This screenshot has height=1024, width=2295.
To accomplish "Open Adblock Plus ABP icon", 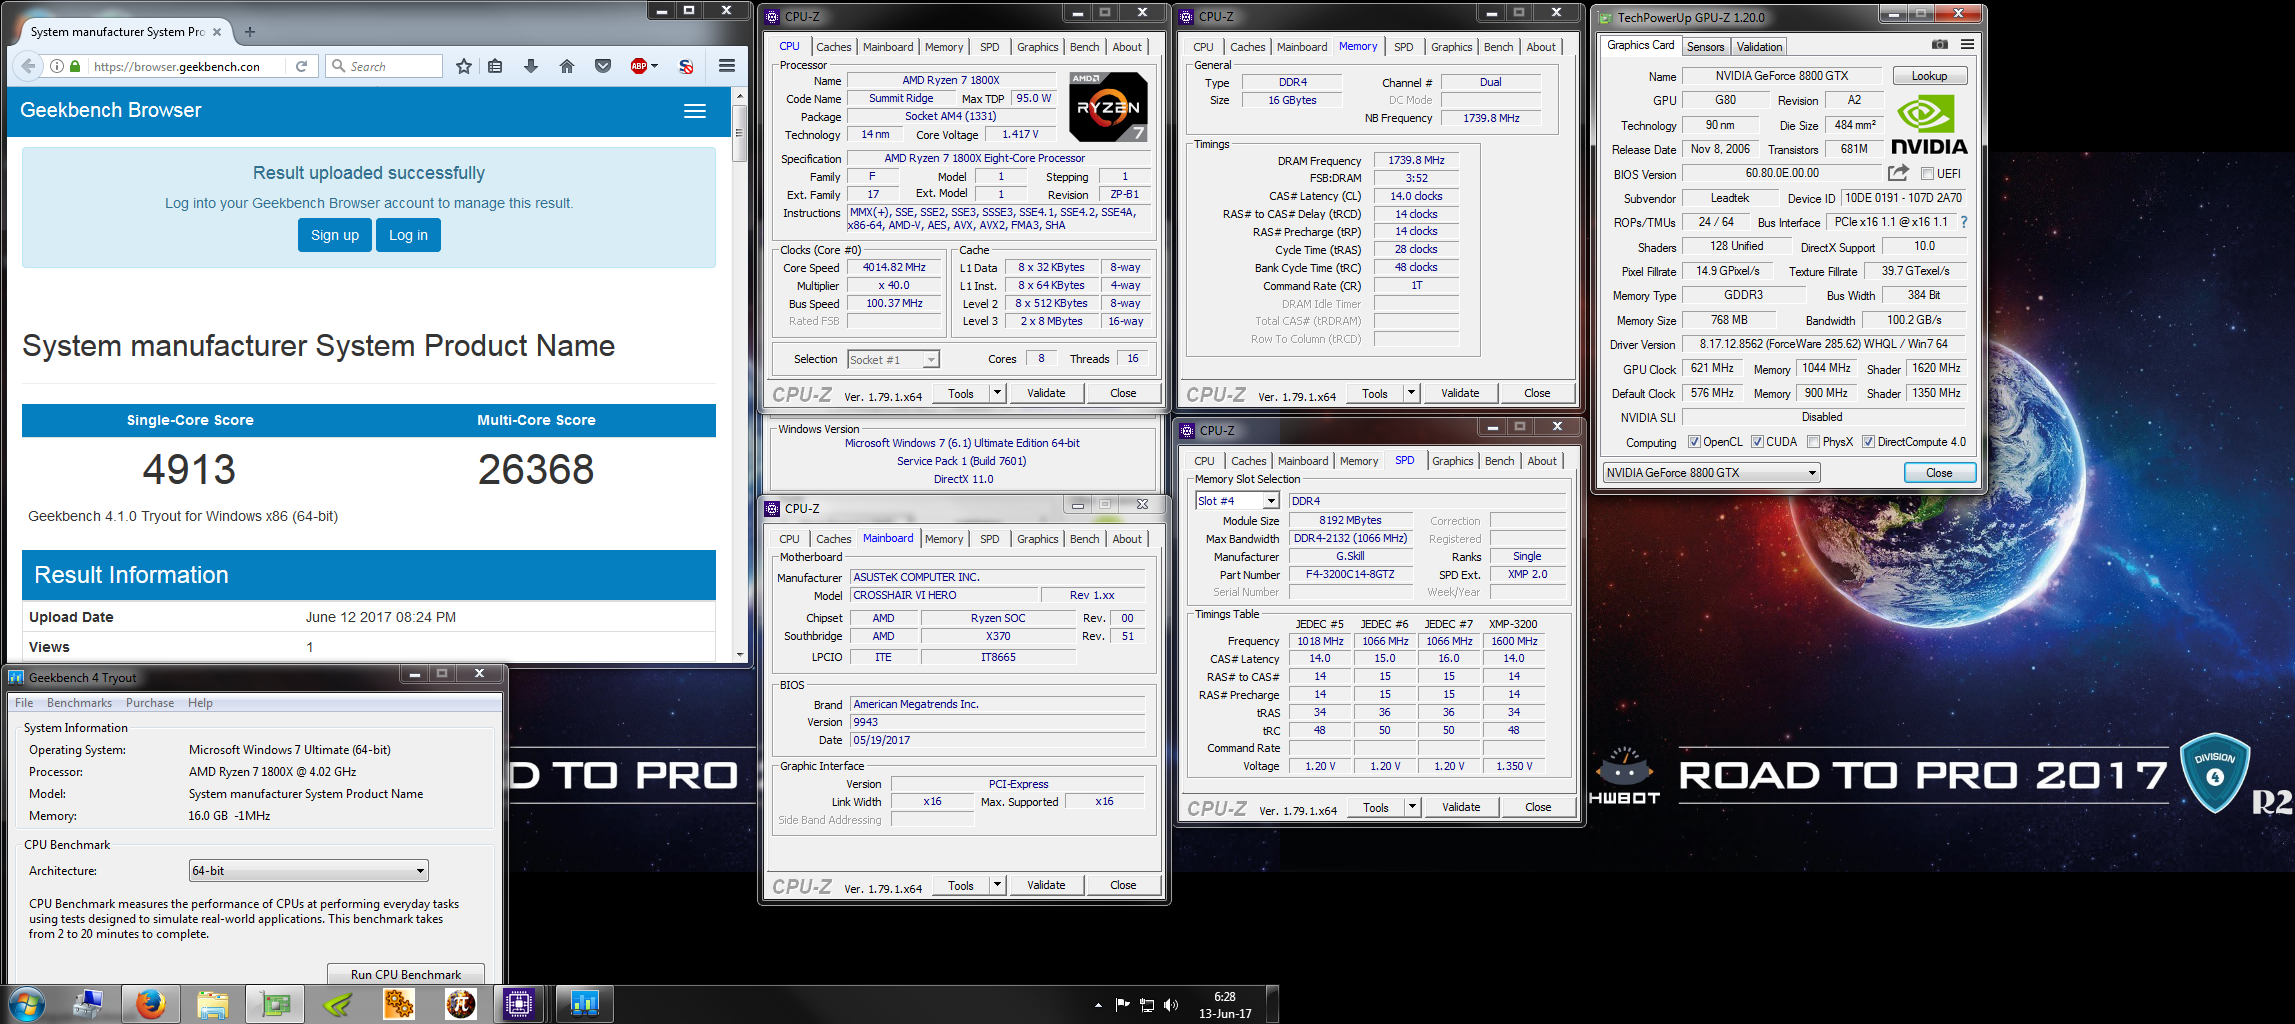I will [x=639, y=66].
